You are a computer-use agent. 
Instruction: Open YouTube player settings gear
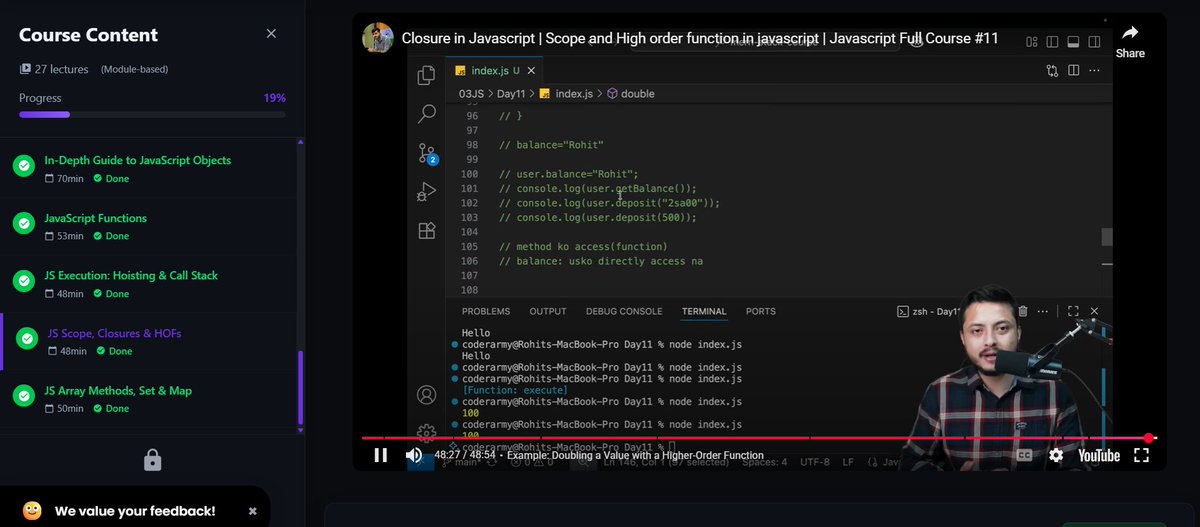coord(1056,455)
